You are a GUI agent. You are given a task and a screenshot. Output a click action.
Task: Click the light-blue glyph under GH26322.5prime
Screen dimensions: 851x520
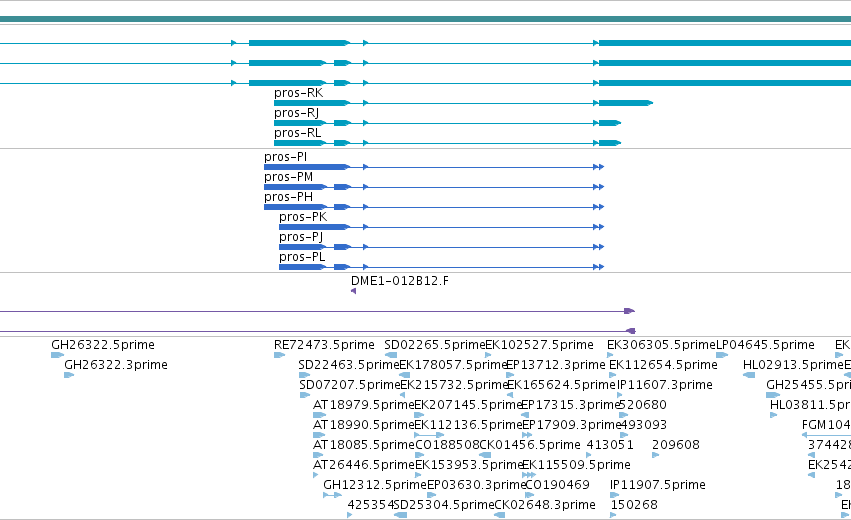[57, 355]
